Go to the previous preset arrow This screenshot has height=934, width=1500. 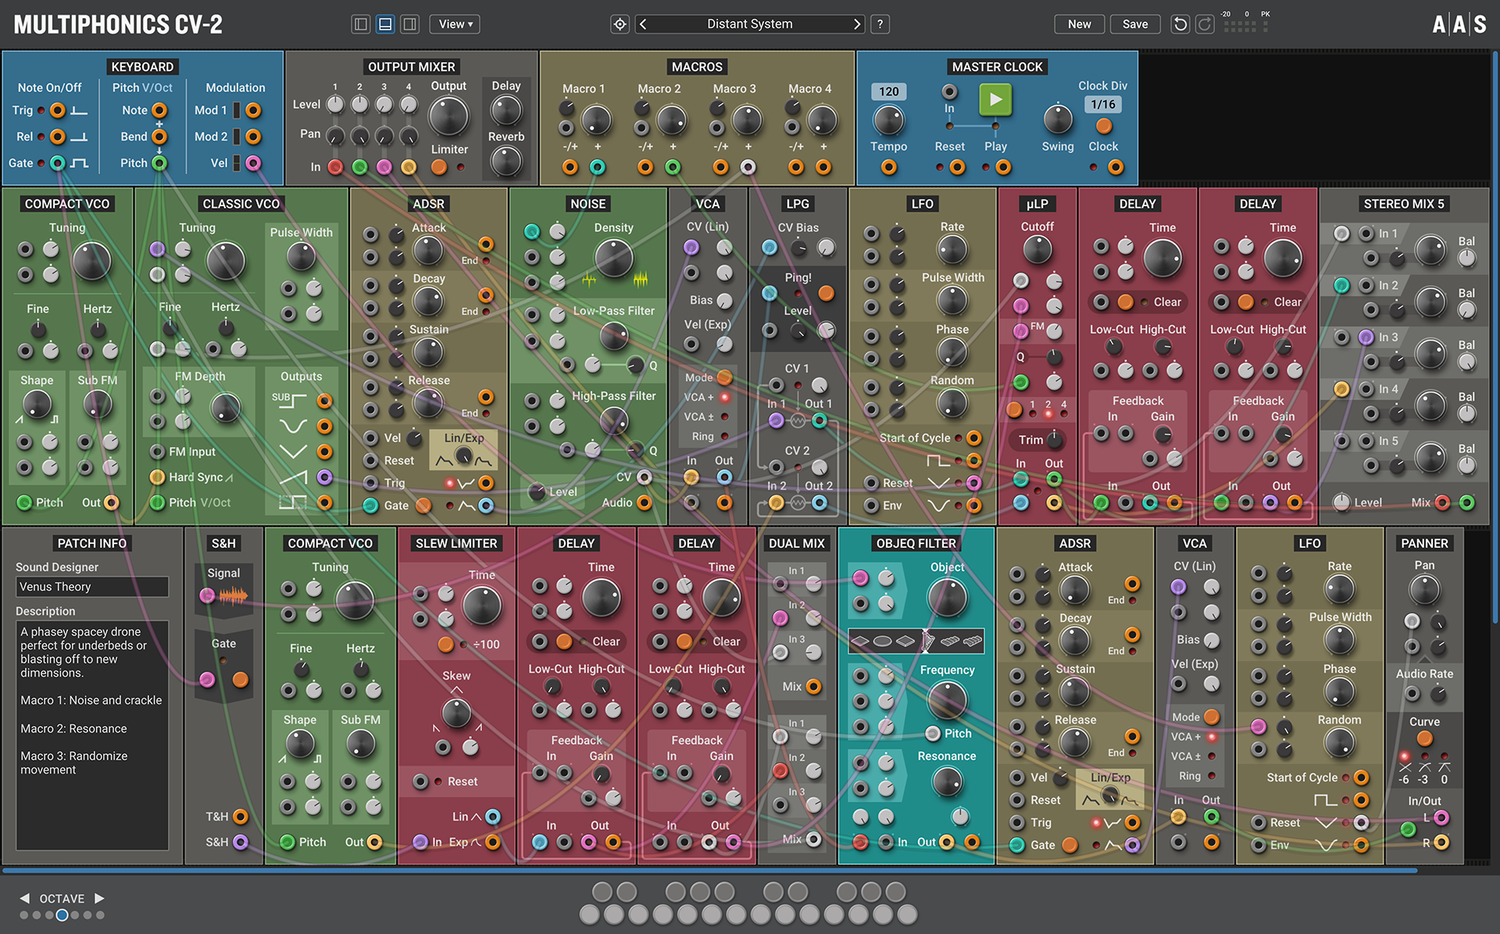(643, 24)
